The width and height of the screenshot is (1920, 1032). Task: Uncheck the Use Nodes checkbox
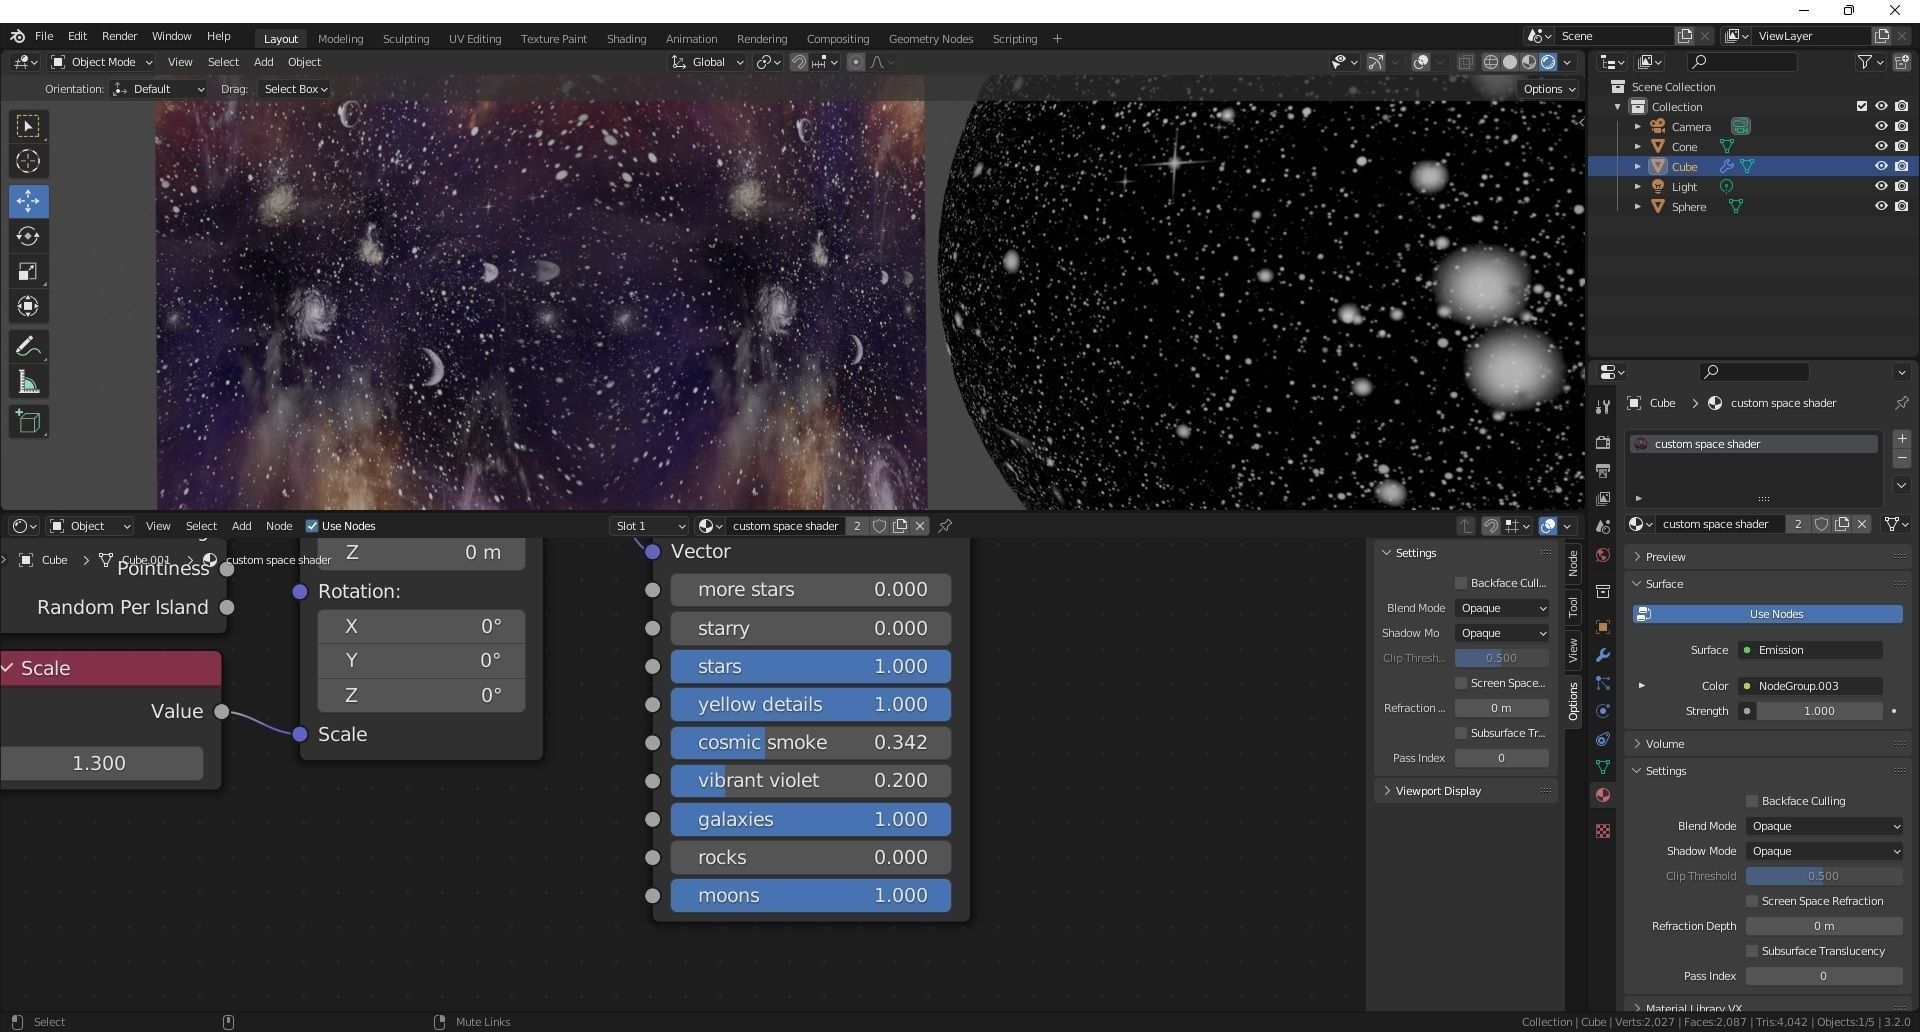pos(312,526)
